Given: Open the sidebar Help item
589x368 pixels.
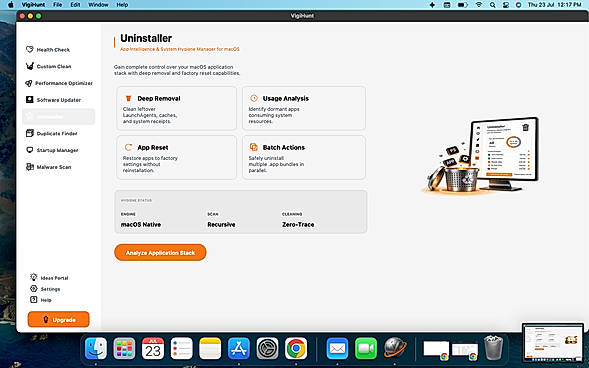Looking at the screenshot, I should 41,300.
